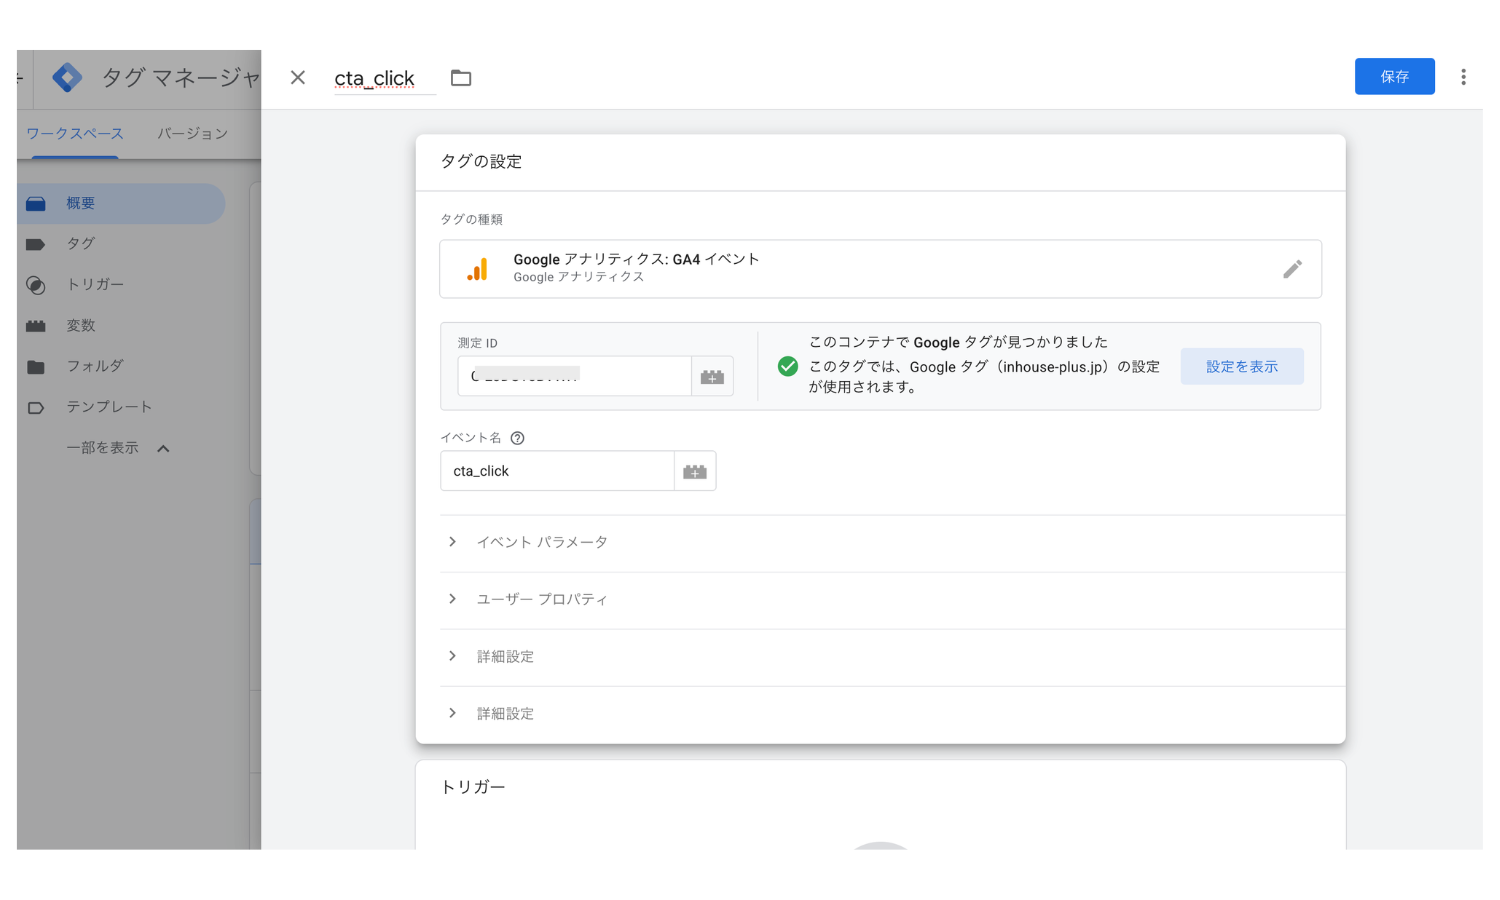
Task: Collapse the 一部を表示 sidebar toggle
Action: pyautogui.click(x=118, y=448)
